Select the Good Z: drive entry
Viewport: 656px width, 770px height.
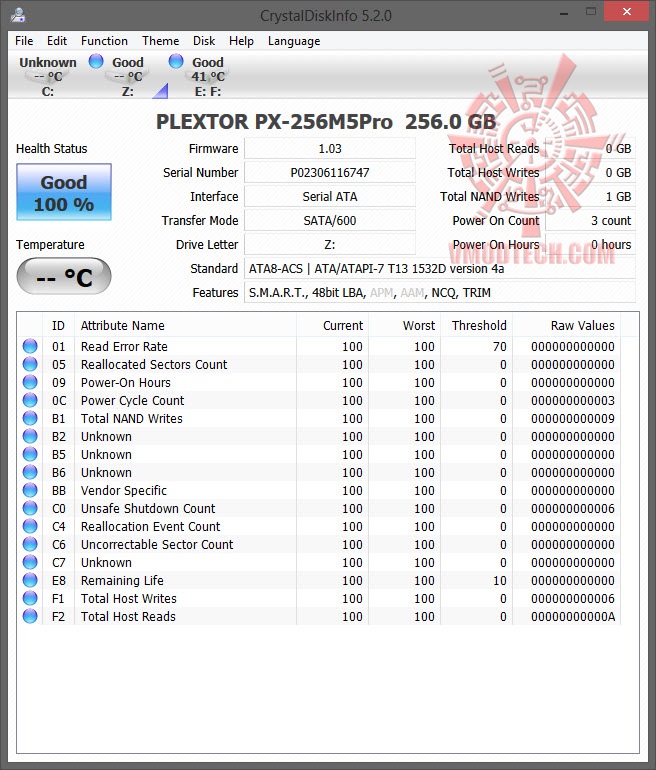point(128,77)
